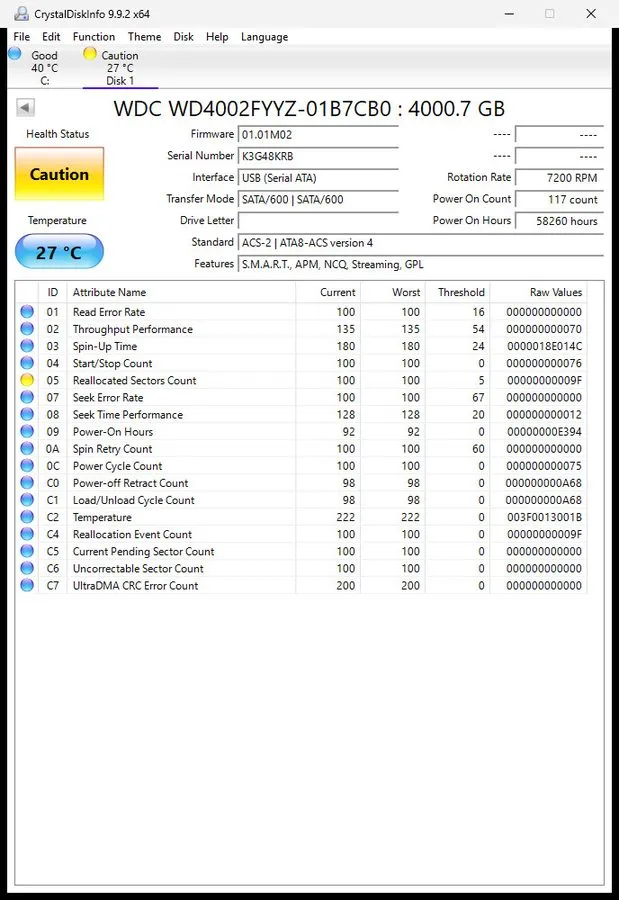Click the Interface field USB (Serial ATA)

[318, 178]
